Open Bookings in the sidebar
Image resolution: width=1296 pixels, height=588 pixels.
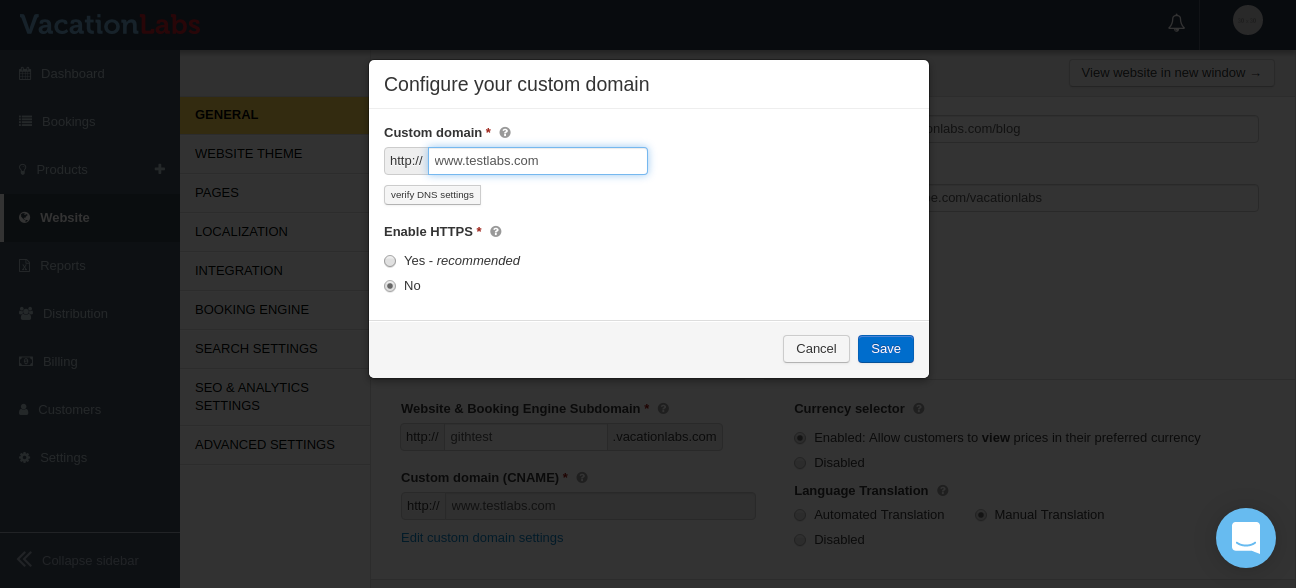point(68,121)
